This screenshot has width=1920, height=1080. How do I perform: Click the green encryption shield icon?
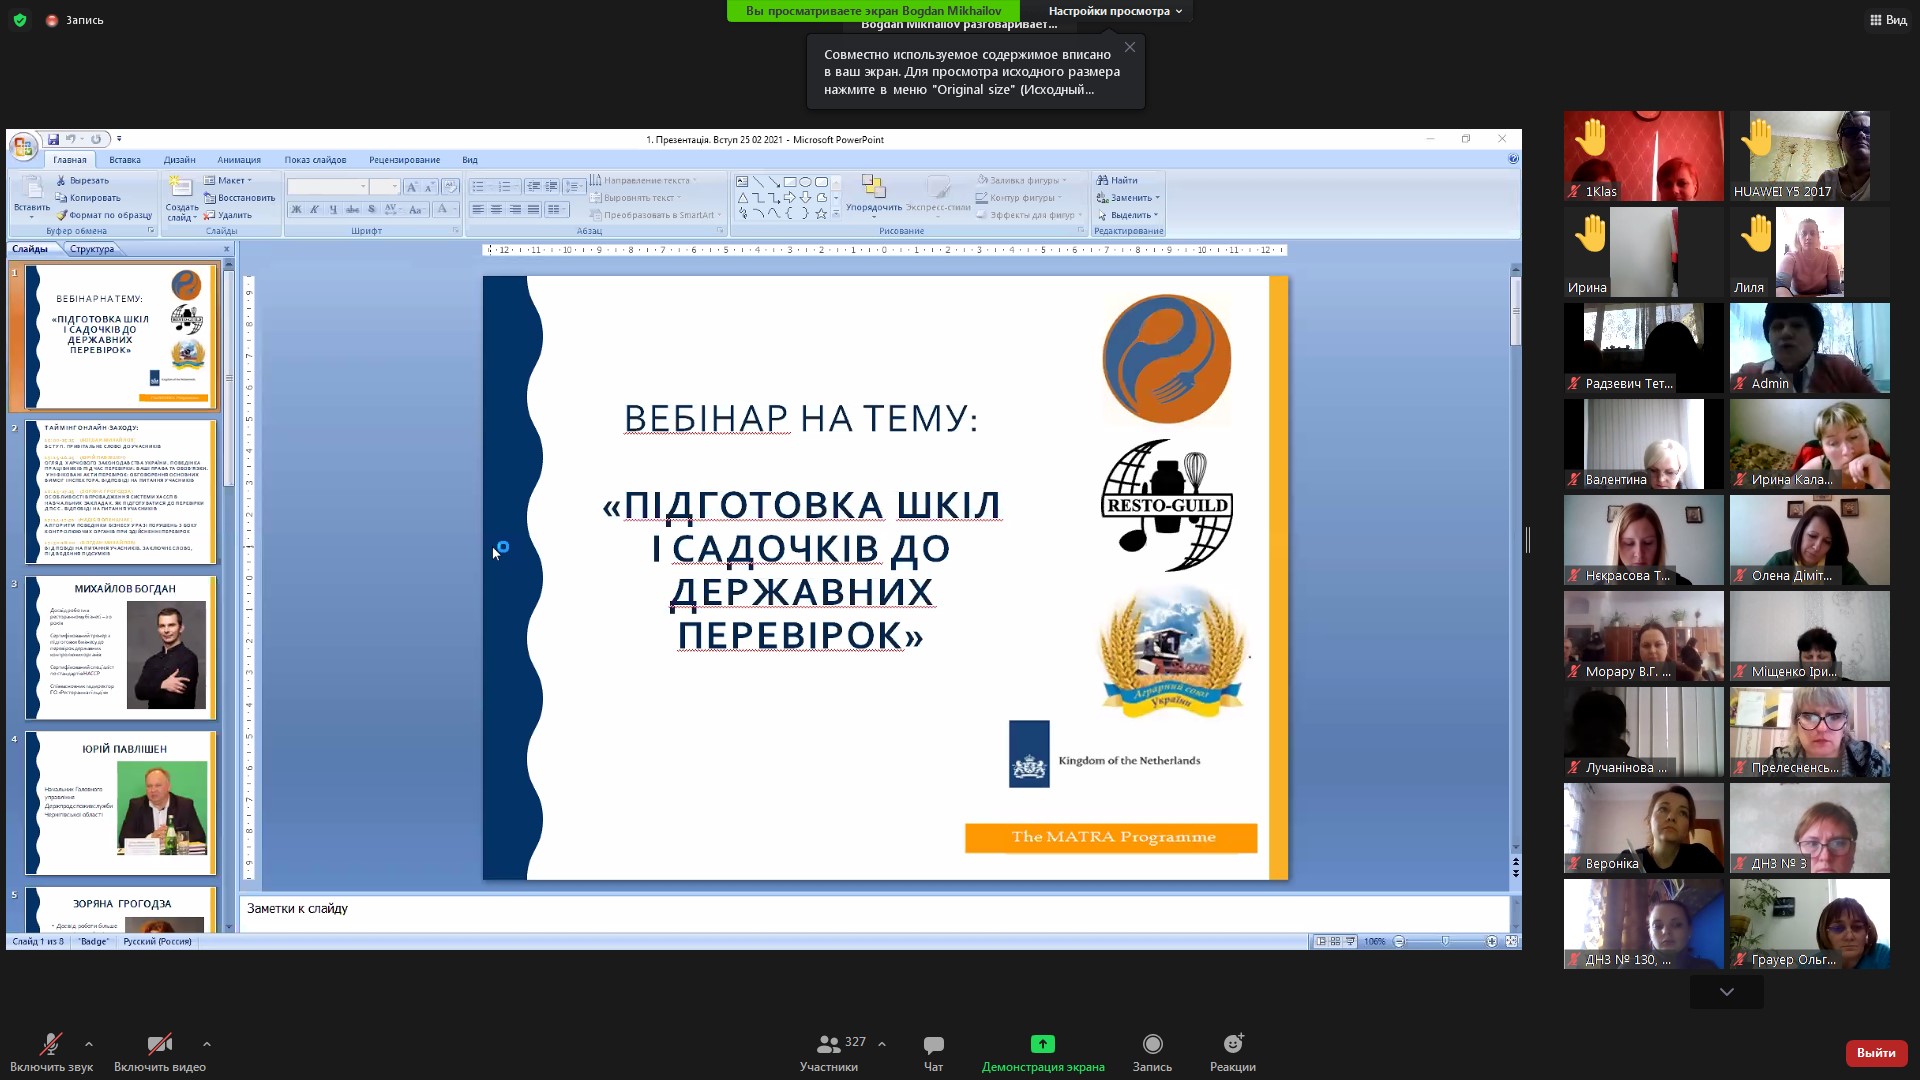click(20, 19)
